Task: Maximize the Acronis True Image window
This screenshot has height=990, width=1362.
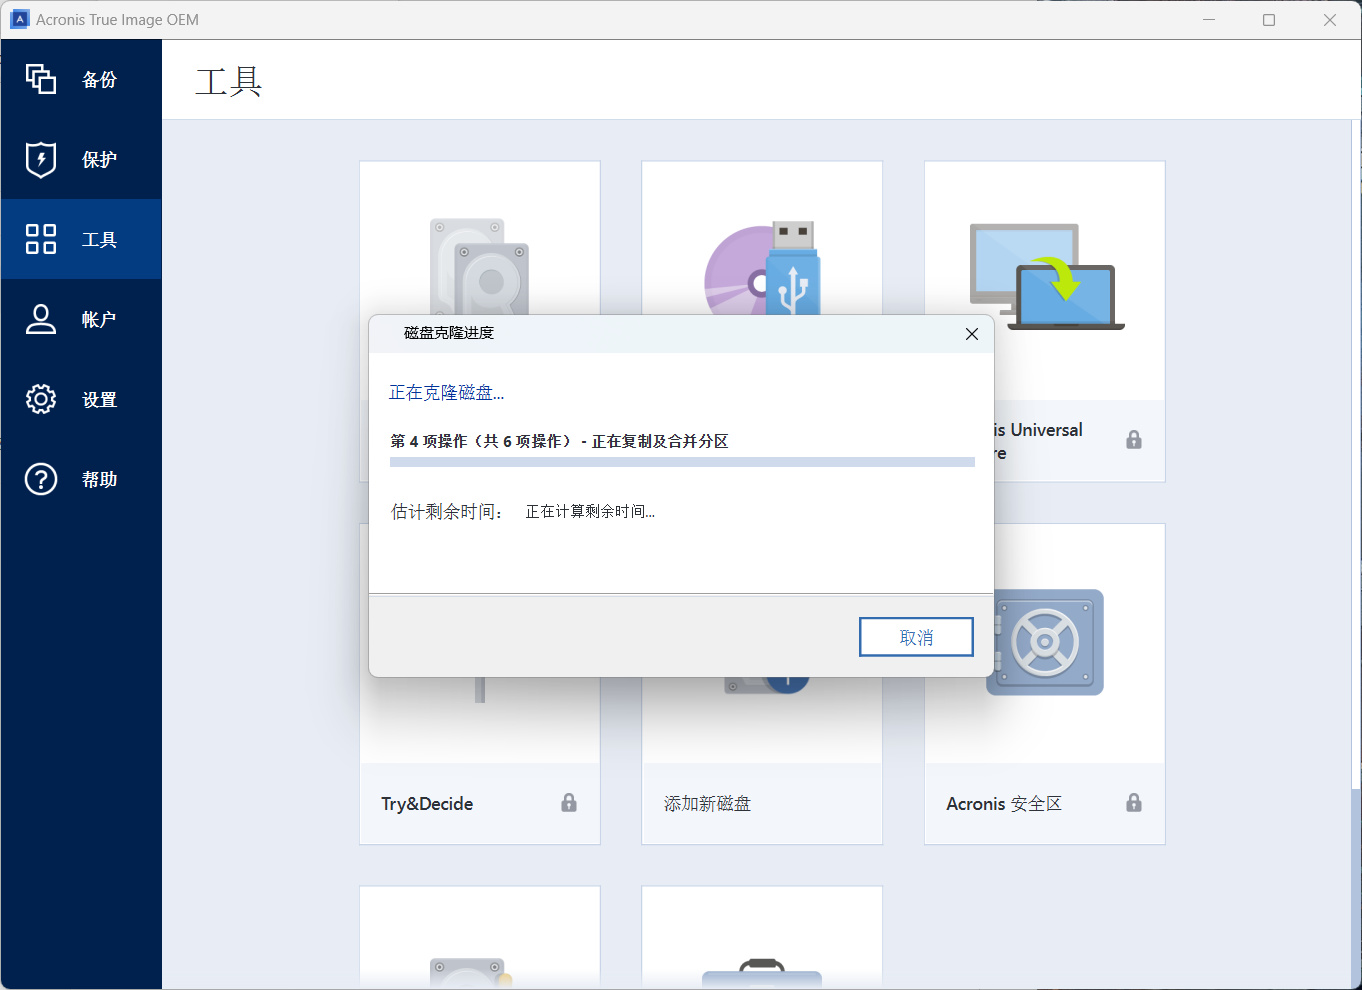Action: point(1269,20)
